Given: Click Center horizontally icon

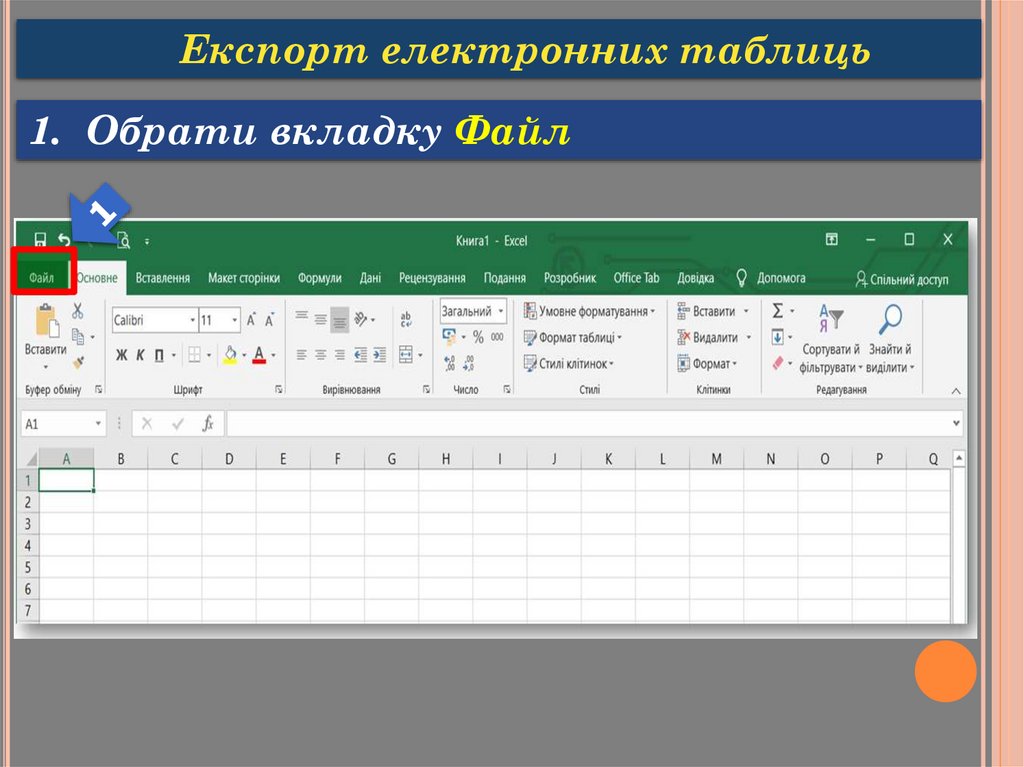Looking at the screenshot, I should (x=320, y=355).
